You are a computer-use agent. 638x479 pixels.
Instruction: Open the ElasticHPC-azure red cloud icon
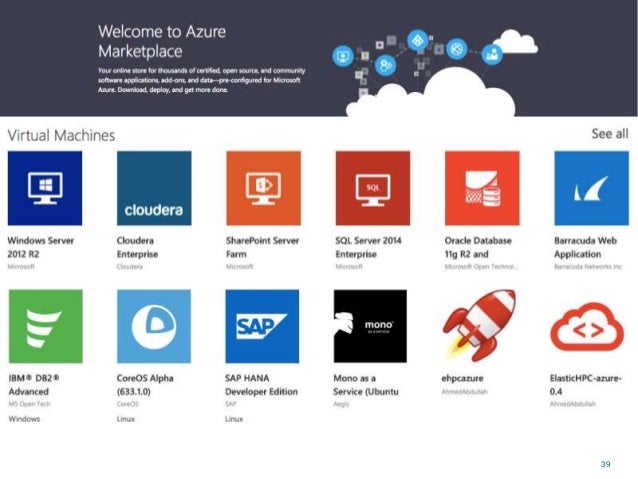pos(587,327)
